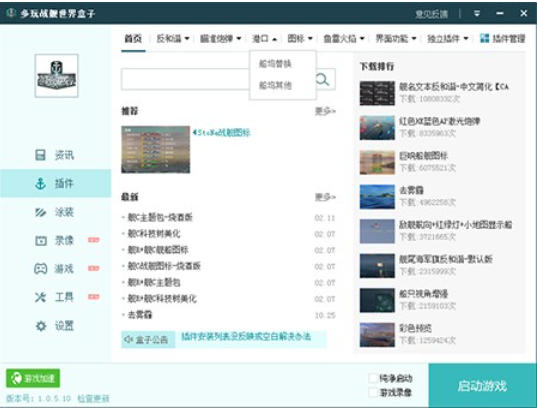537x408 pixels.
Task: Open thumbnail of 船只视角增强
Action: (x=377, y=300)
